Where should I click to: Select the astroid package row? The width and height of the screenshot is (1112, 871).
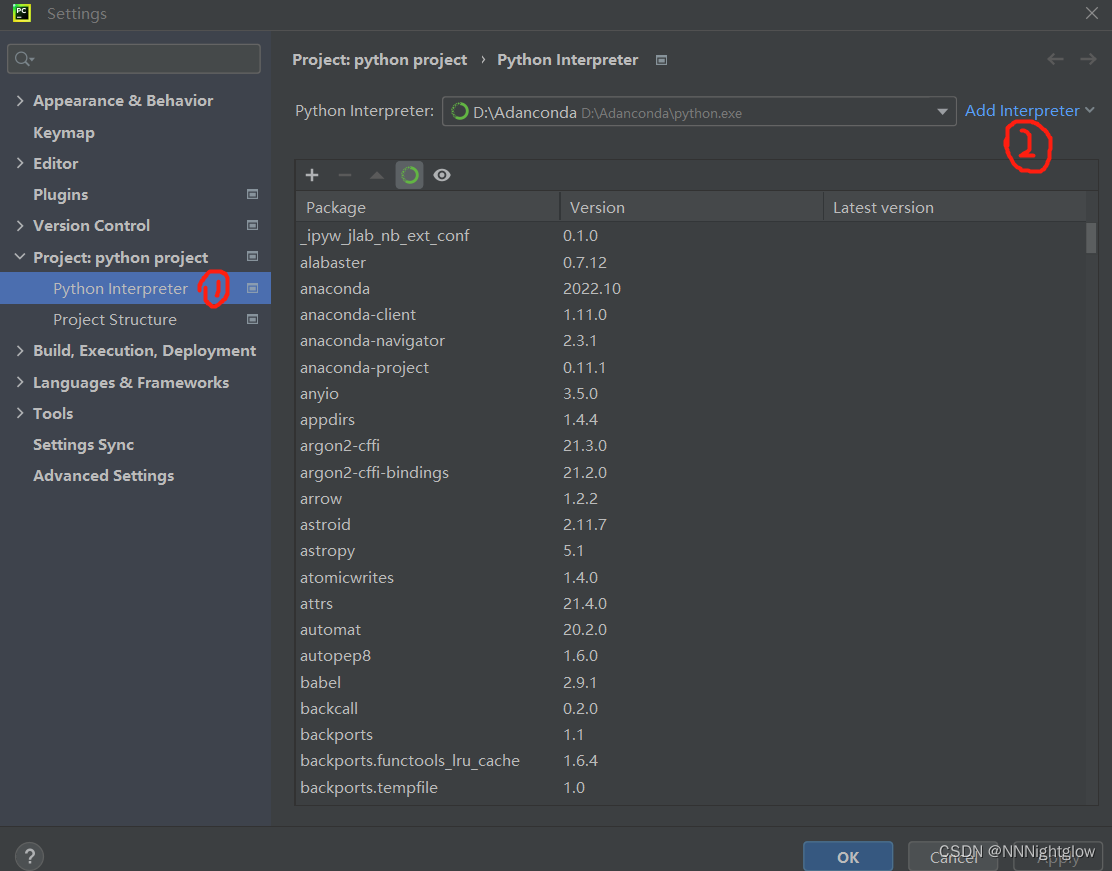[x=691, y=524]
